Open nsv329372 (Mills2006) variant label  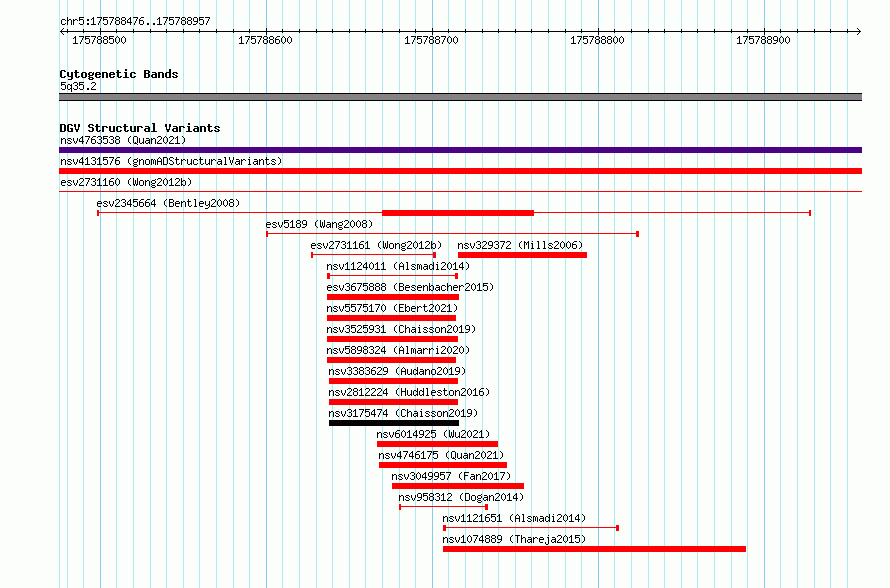(520, 245)
